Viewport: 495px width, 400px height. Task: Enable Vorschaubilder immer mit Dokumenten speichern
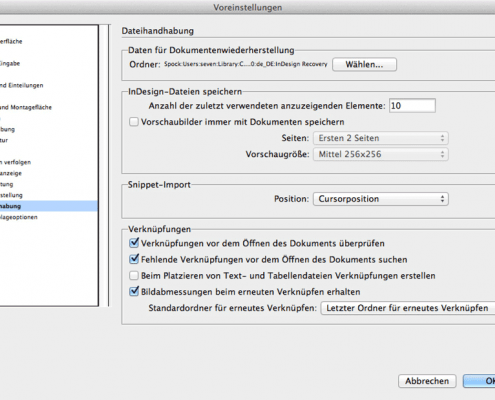(134, 122)
